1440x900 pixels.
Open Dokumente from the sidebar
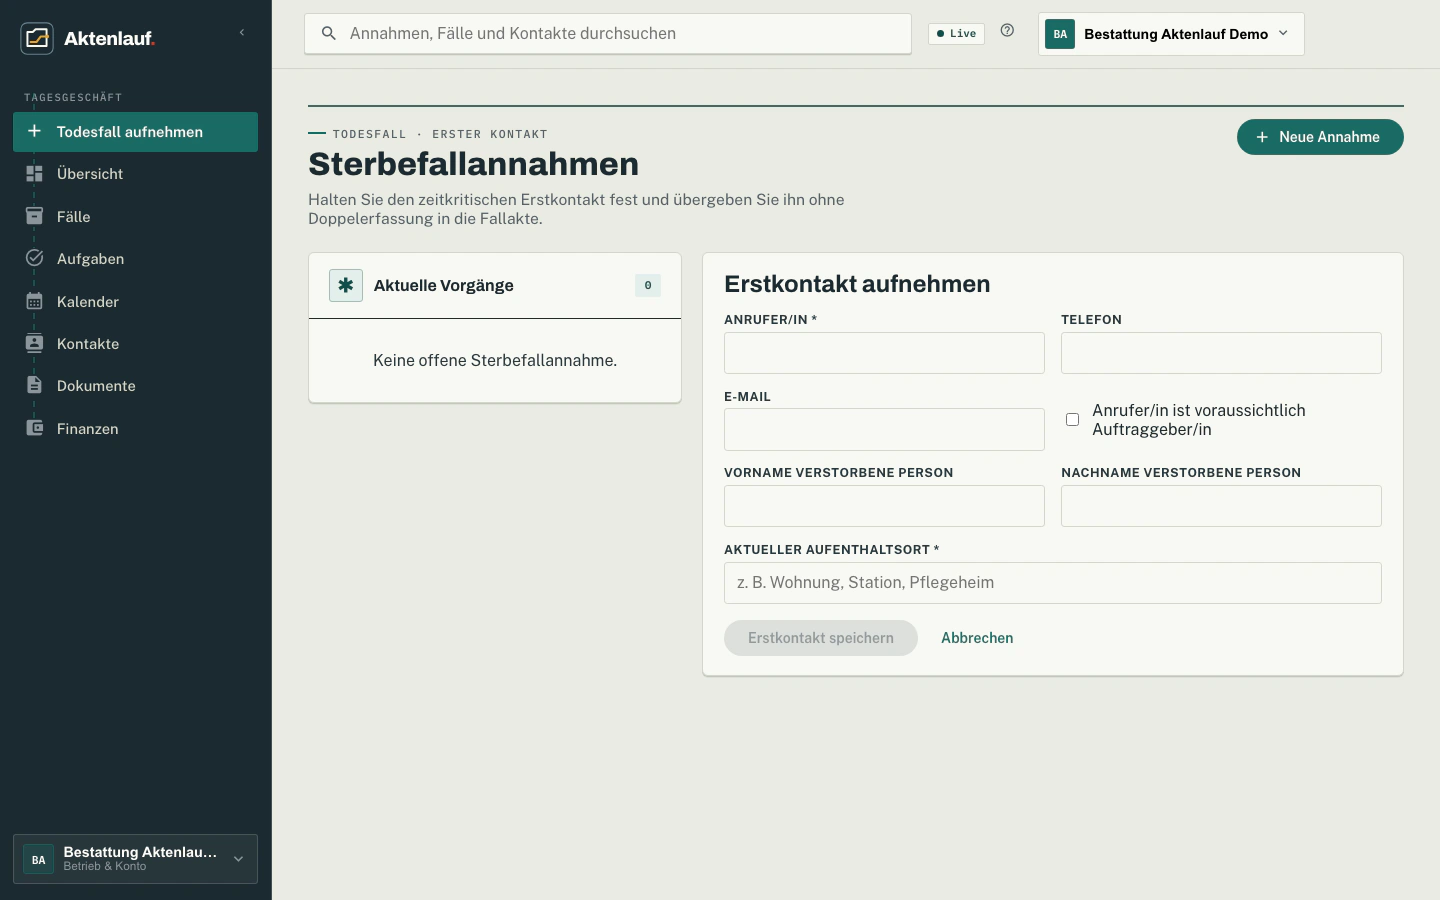135,386
